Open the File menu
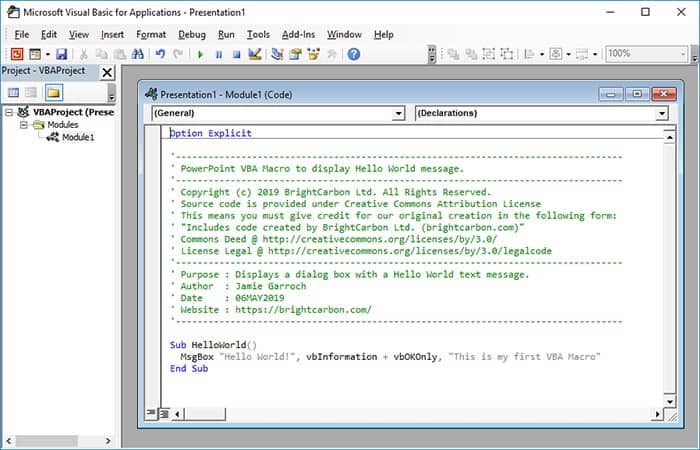Image resolution: width=700 pixels, height=450 pixels. coord(21,34)
